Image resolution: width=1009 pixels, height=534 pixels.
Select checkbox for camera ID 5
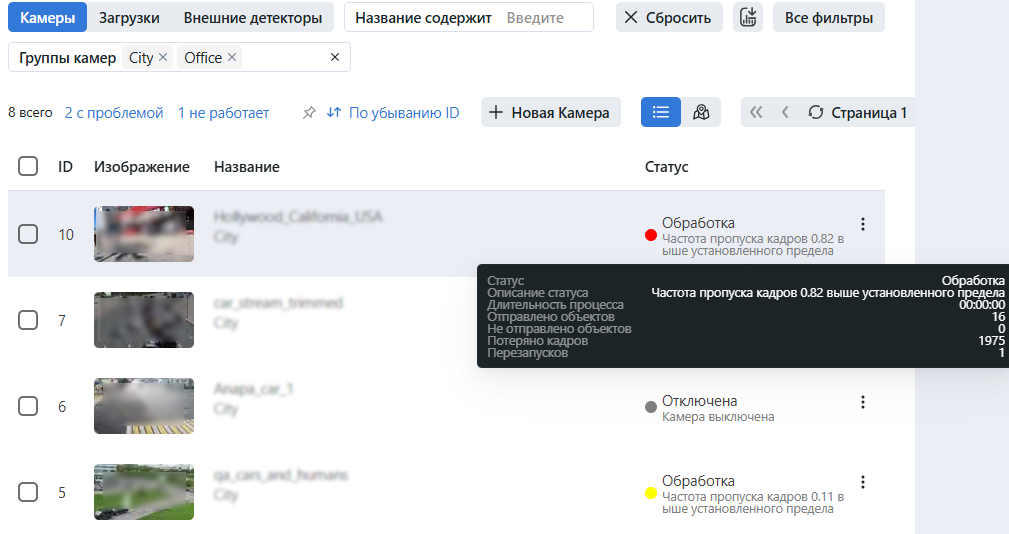tap(28, 491)
